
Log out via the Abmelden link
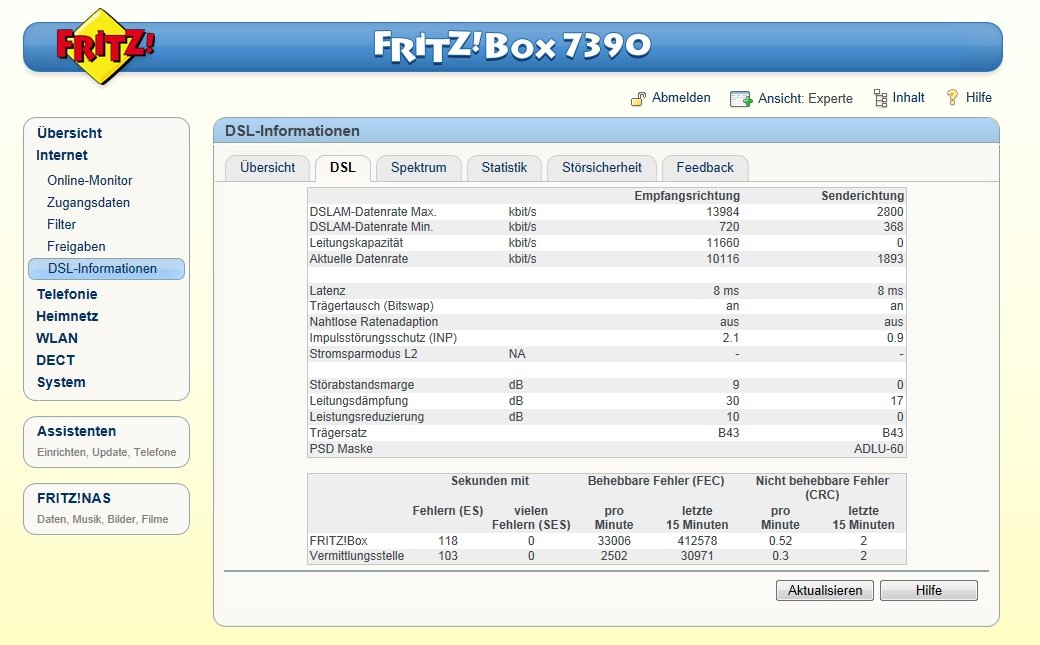(x=681, y=98)
